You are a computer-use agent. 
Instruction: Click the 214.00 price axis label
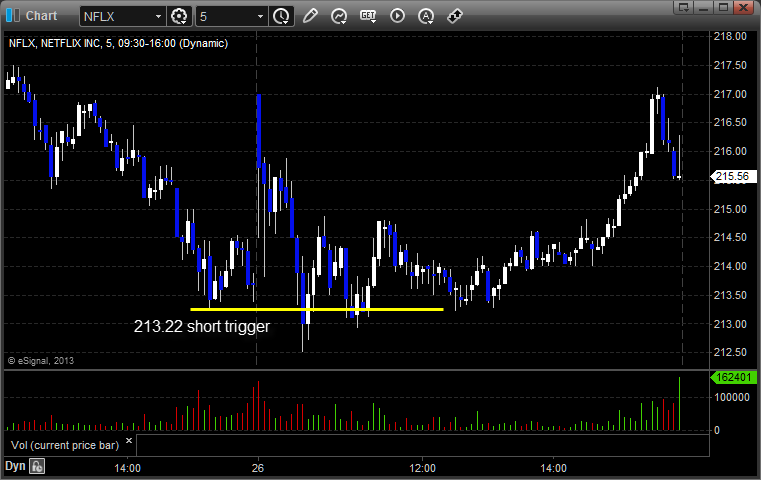pyautogui.click(x=730, y=266)
